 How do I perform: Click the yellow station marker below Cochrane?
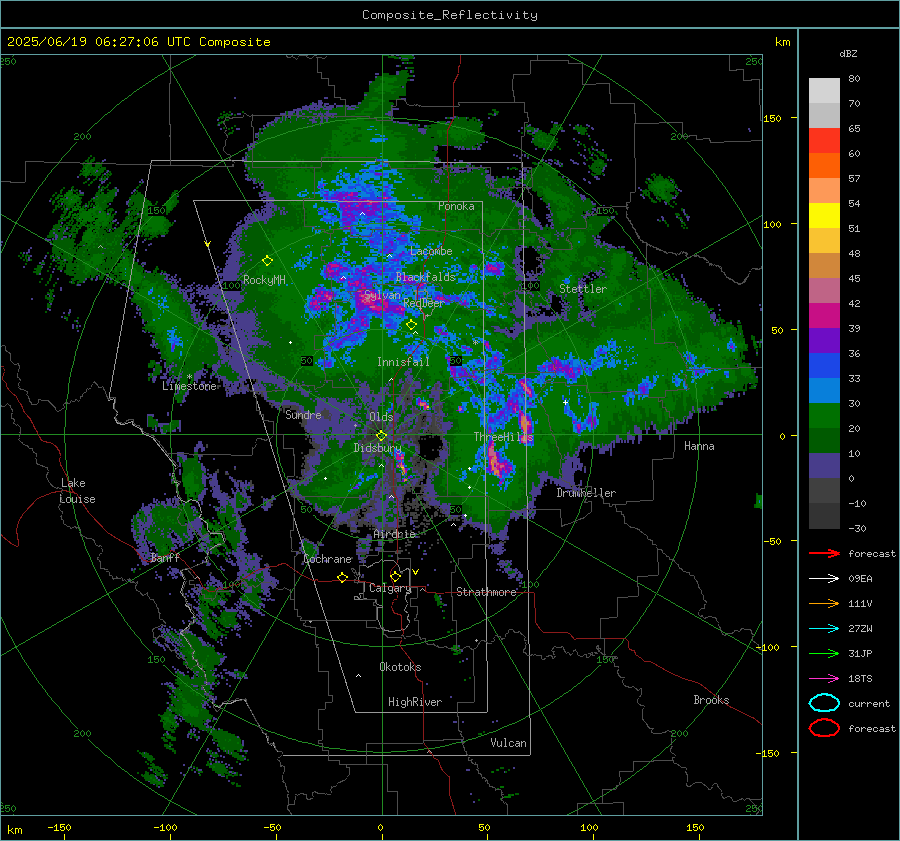pos(343,577)
